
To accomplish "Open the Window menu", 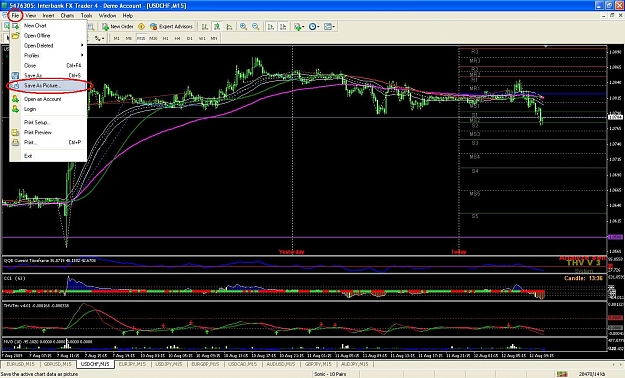I will click(x=107, y=16).
